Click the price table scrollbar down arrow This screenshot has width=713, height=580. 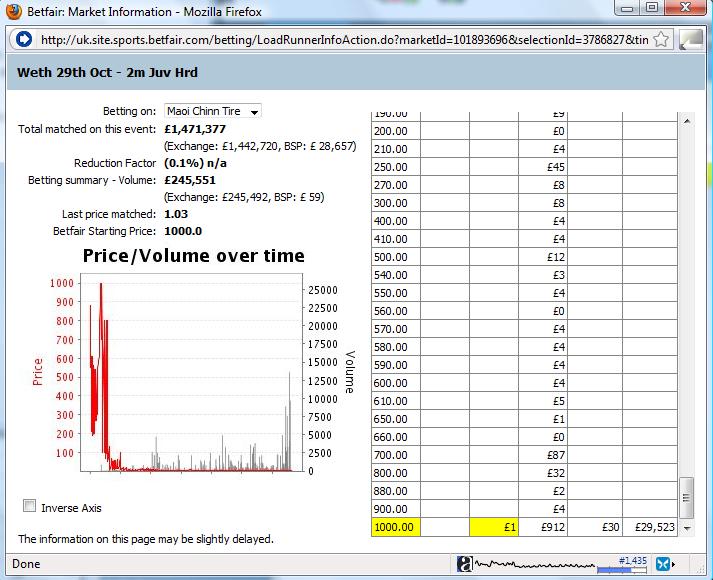coord(687,528)
